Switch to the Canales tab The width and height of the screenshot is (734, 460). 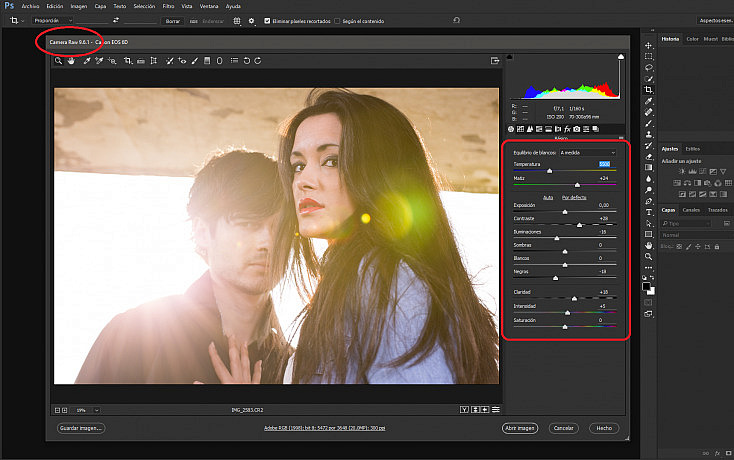(691, 210)
